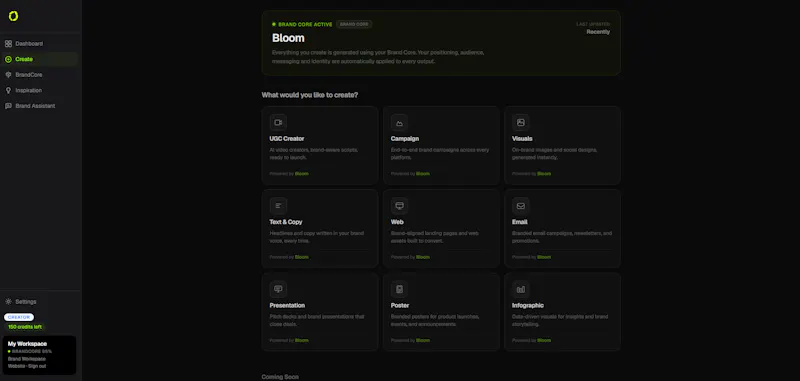
Task: Click the Presentation screen icon
Action: pyautogui.click(x=278, y=289)
